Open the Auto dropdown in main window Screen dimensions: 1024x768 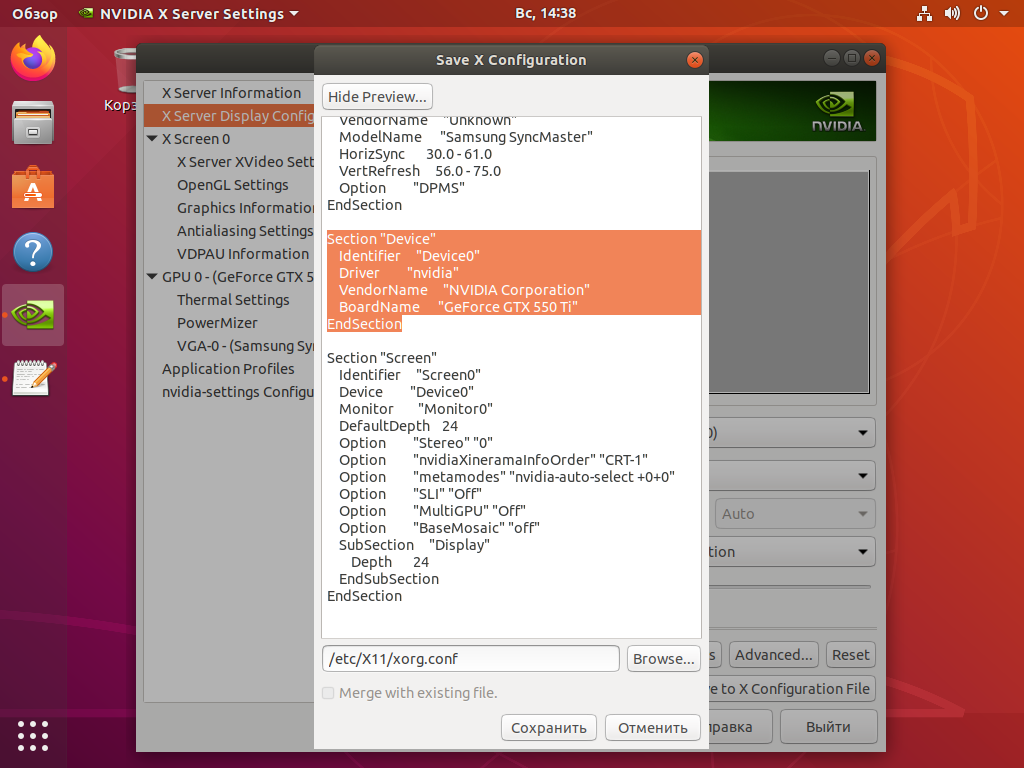[794, 514]
